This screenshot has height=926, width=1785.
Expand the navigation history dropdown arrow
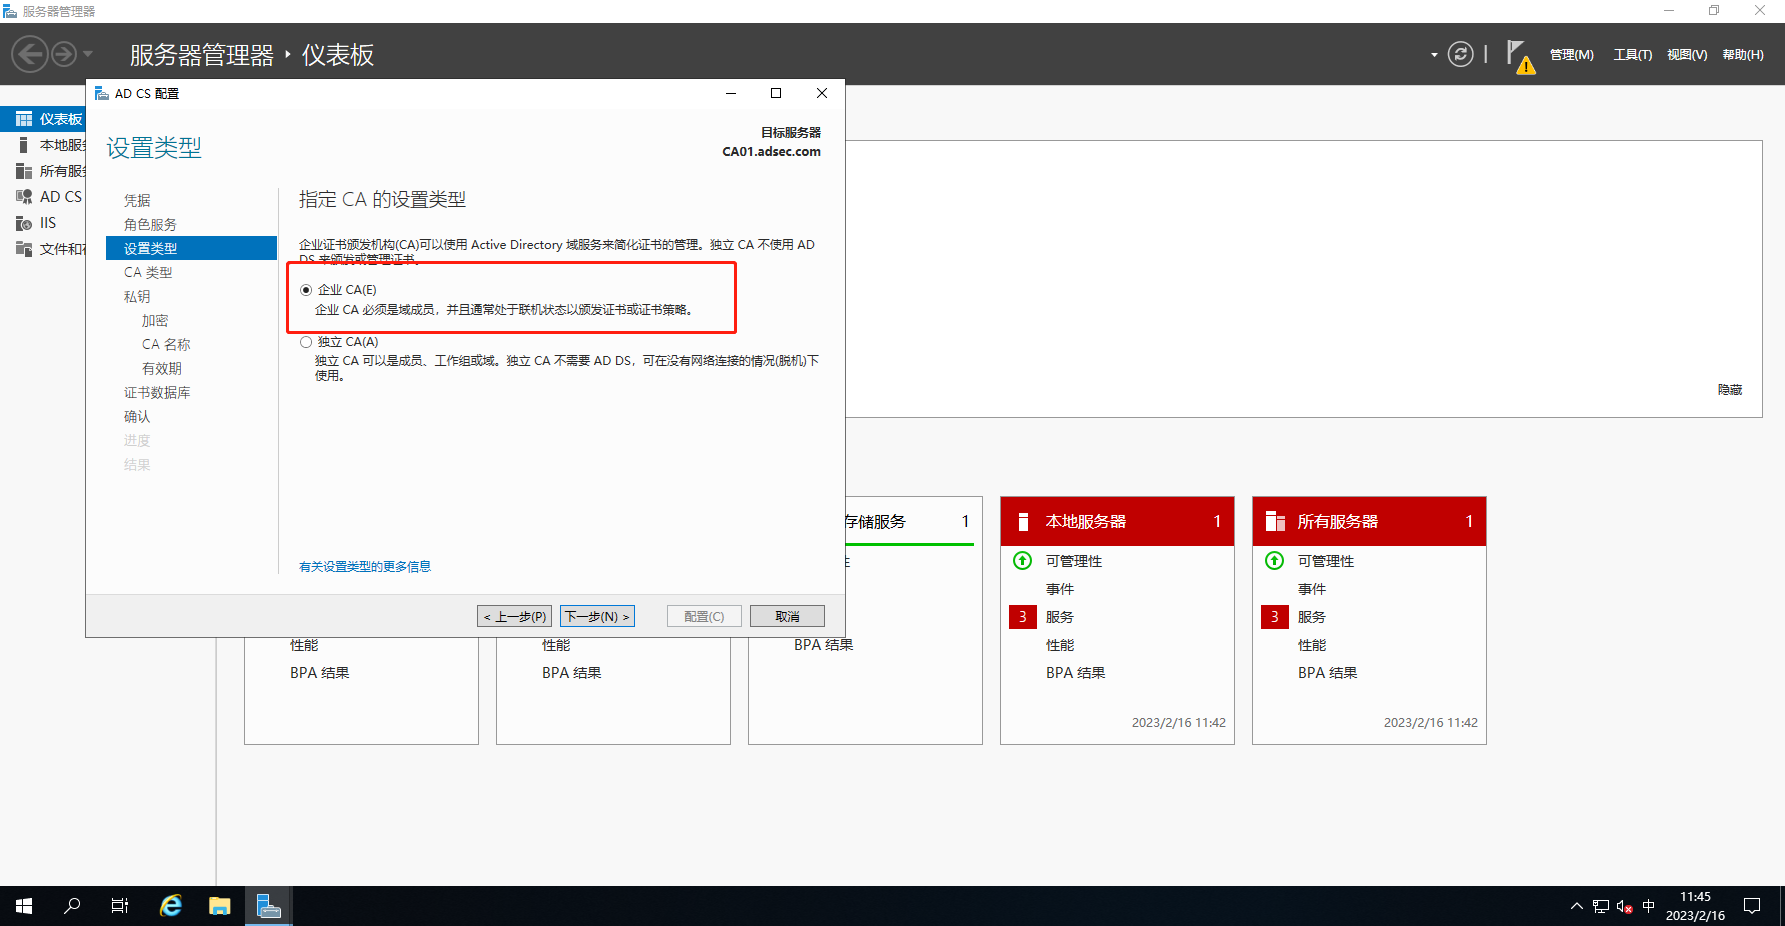point(88,54)
